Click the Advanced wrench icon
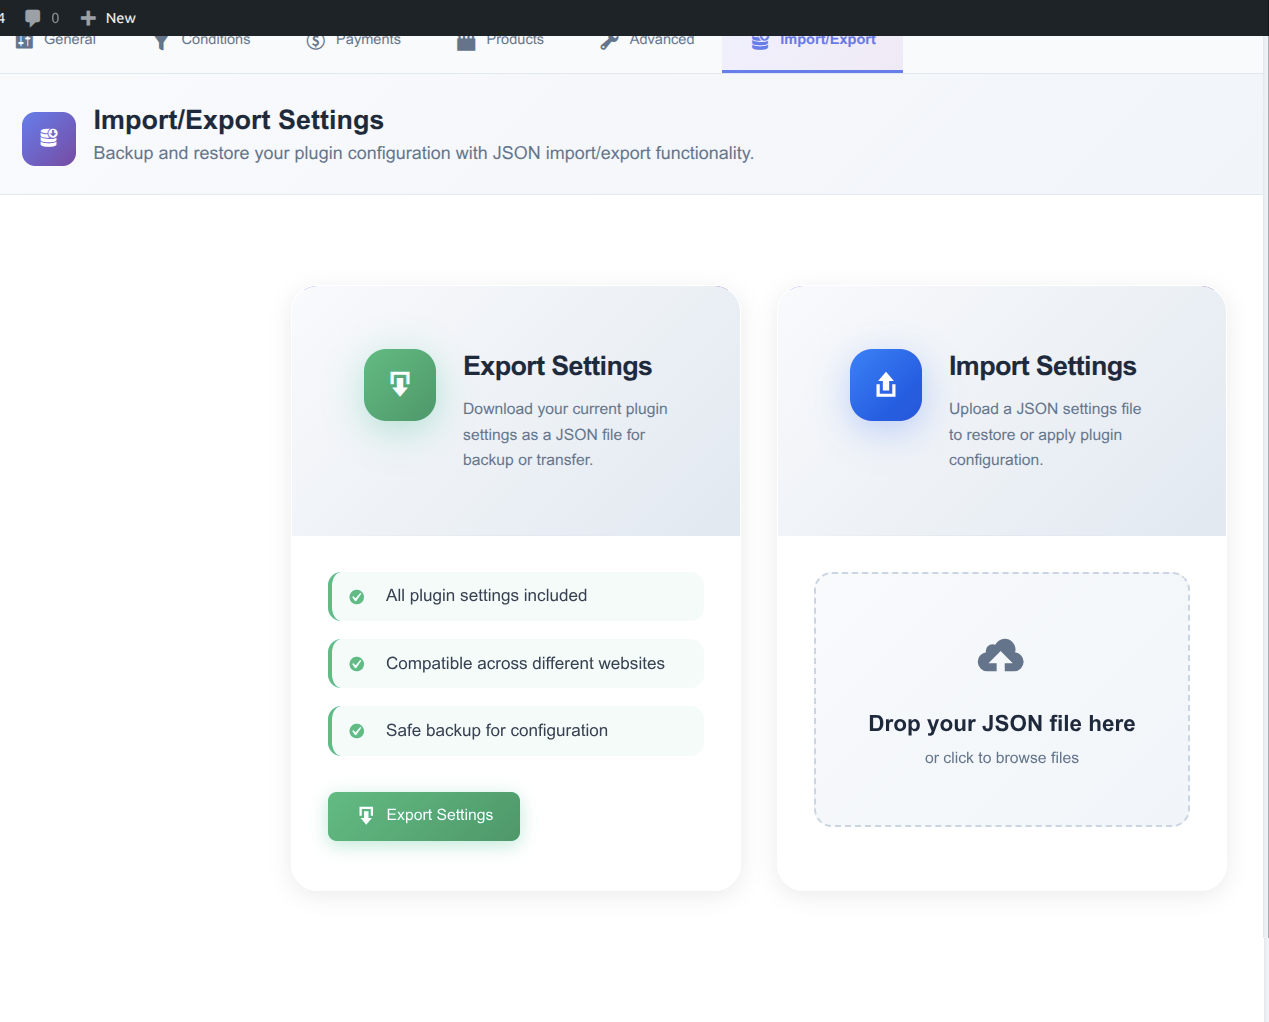The height and width of the screenshot is (1022, 1269). [609, 42]
